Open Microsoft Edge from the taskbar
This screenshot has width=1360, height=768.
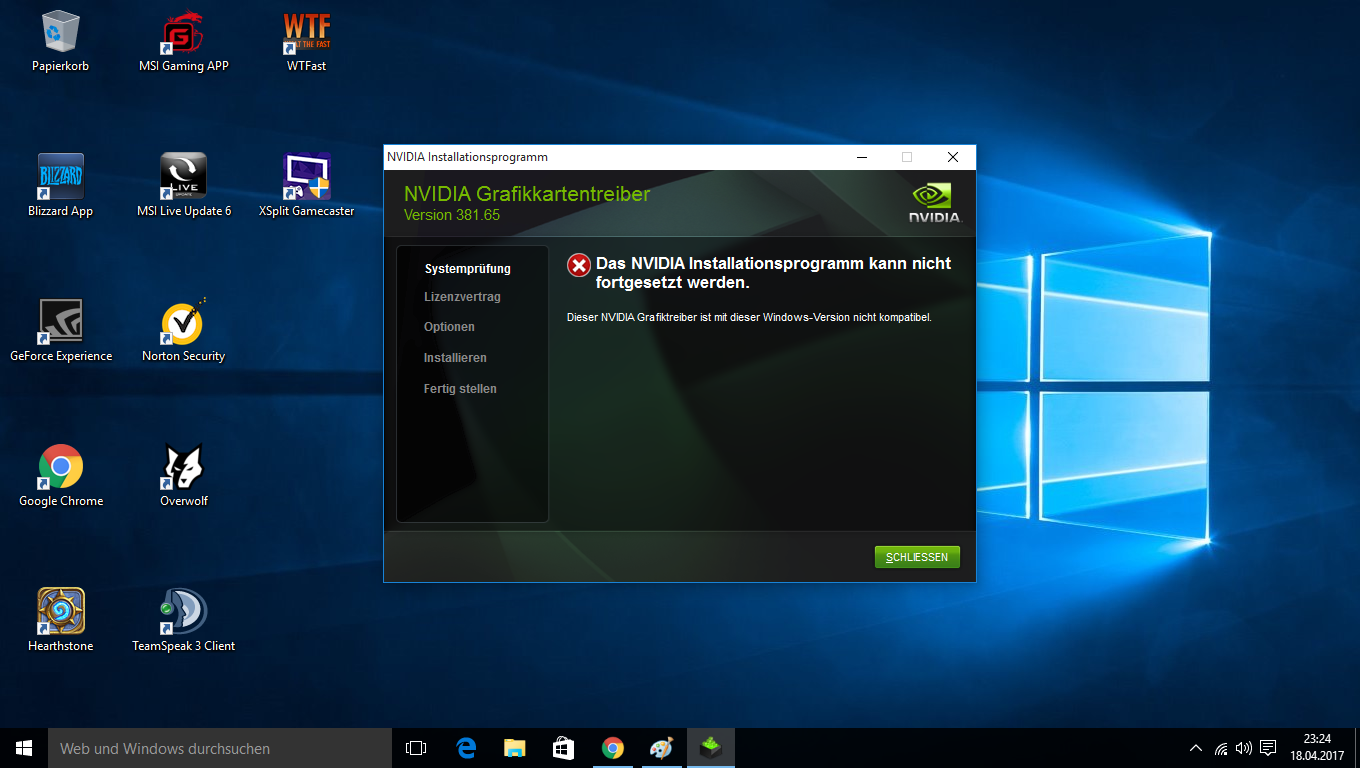coord(465,748)
